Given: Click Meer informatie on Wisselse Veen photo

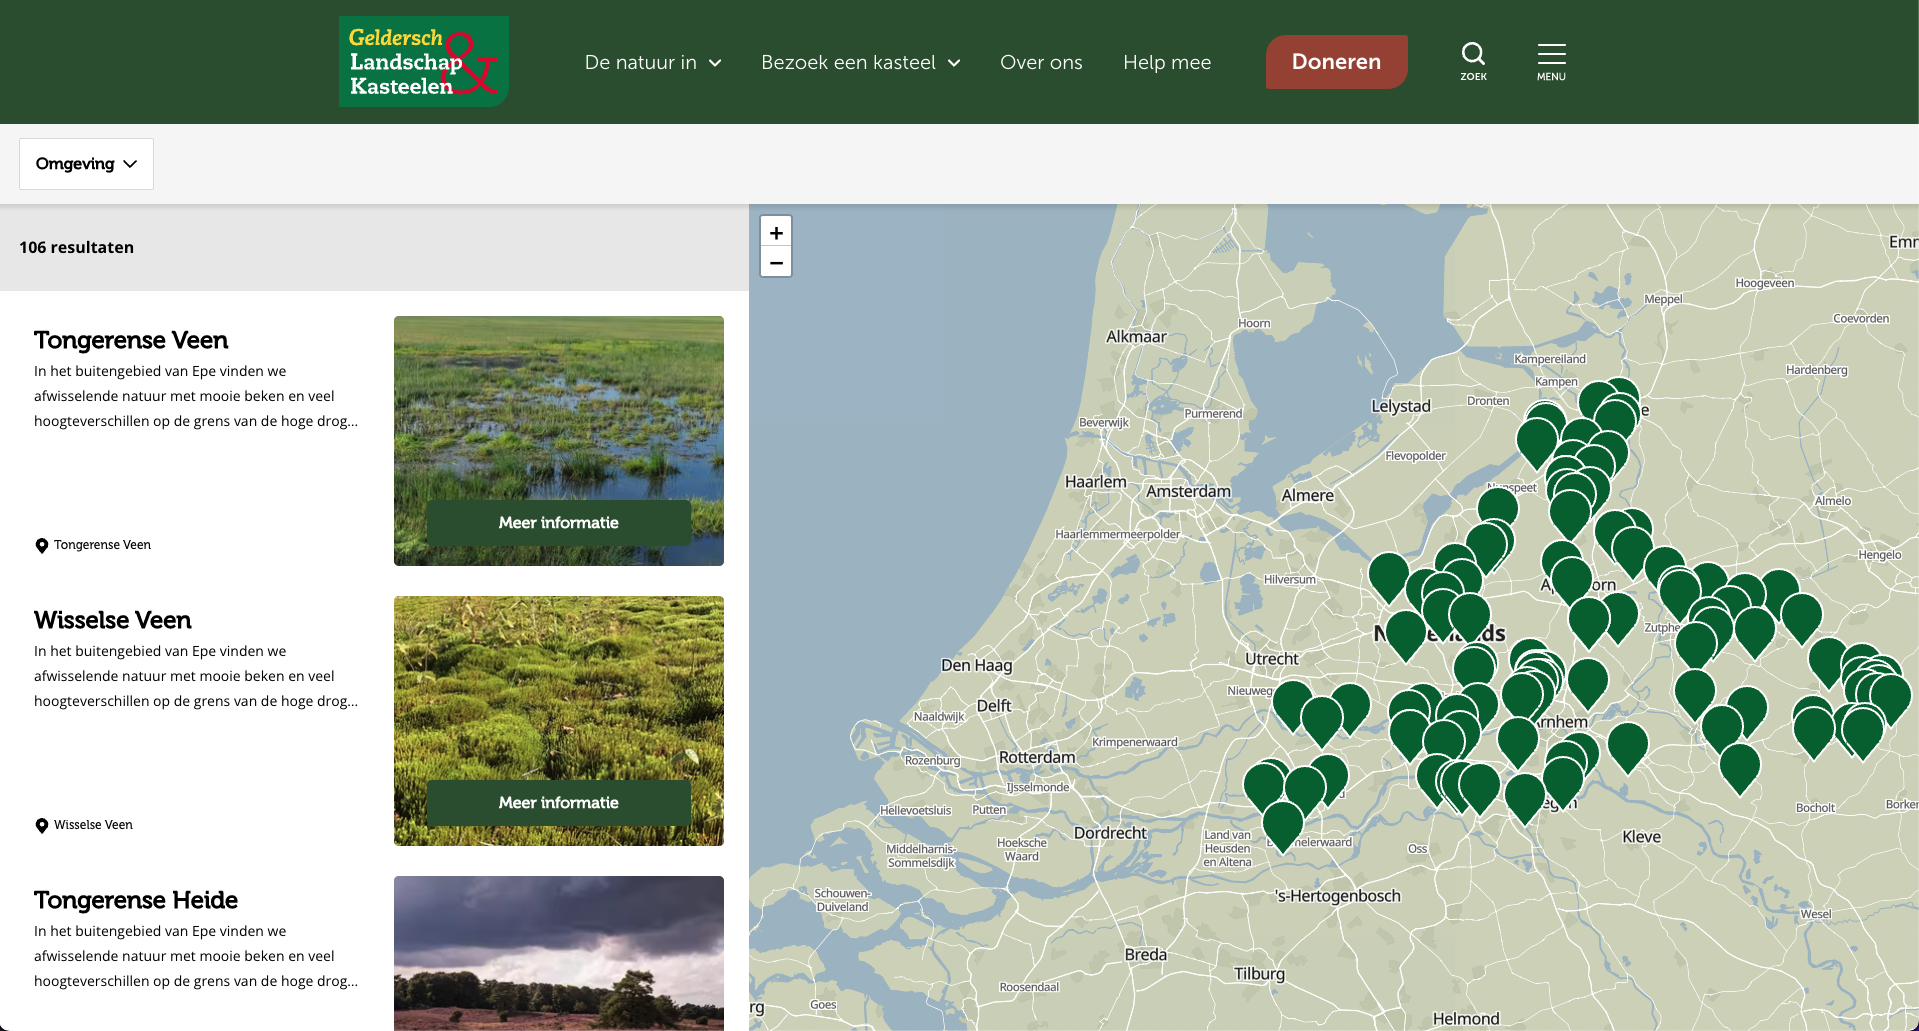Looking at the screenshot, I should point(559,803).
